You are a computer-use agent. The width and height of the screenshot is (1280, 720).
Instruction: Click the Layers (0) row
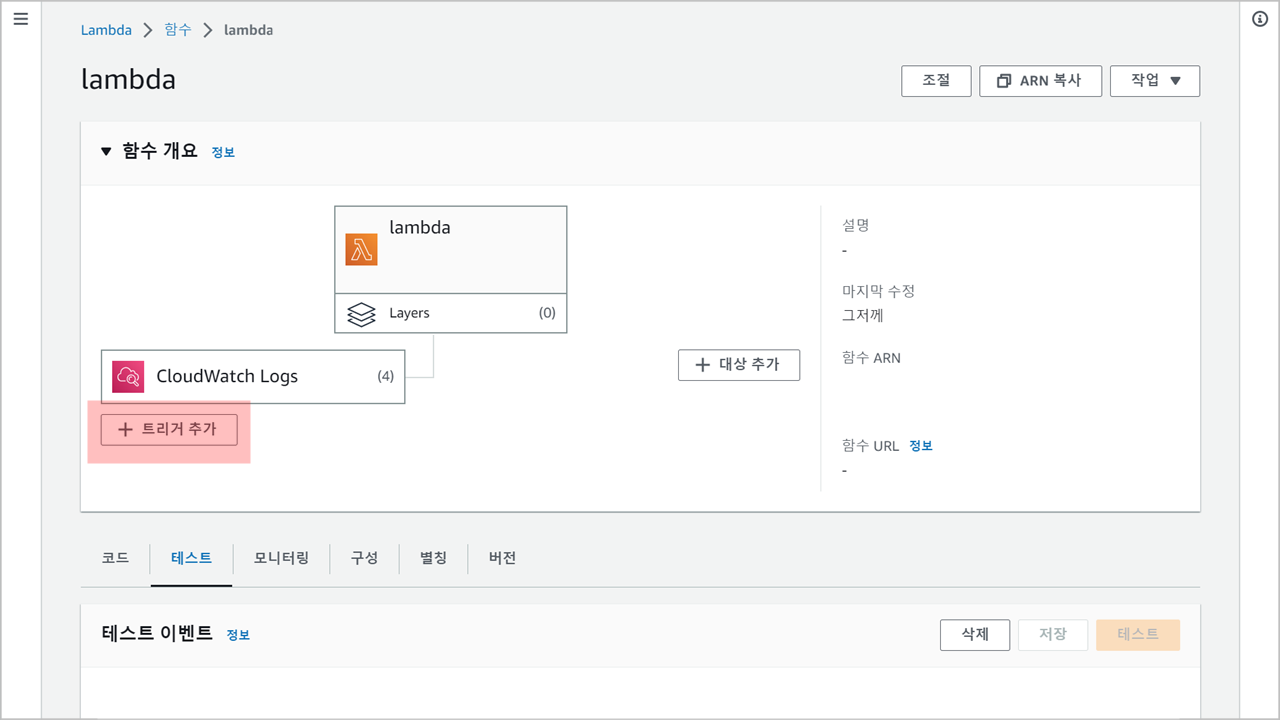point(451,313)
